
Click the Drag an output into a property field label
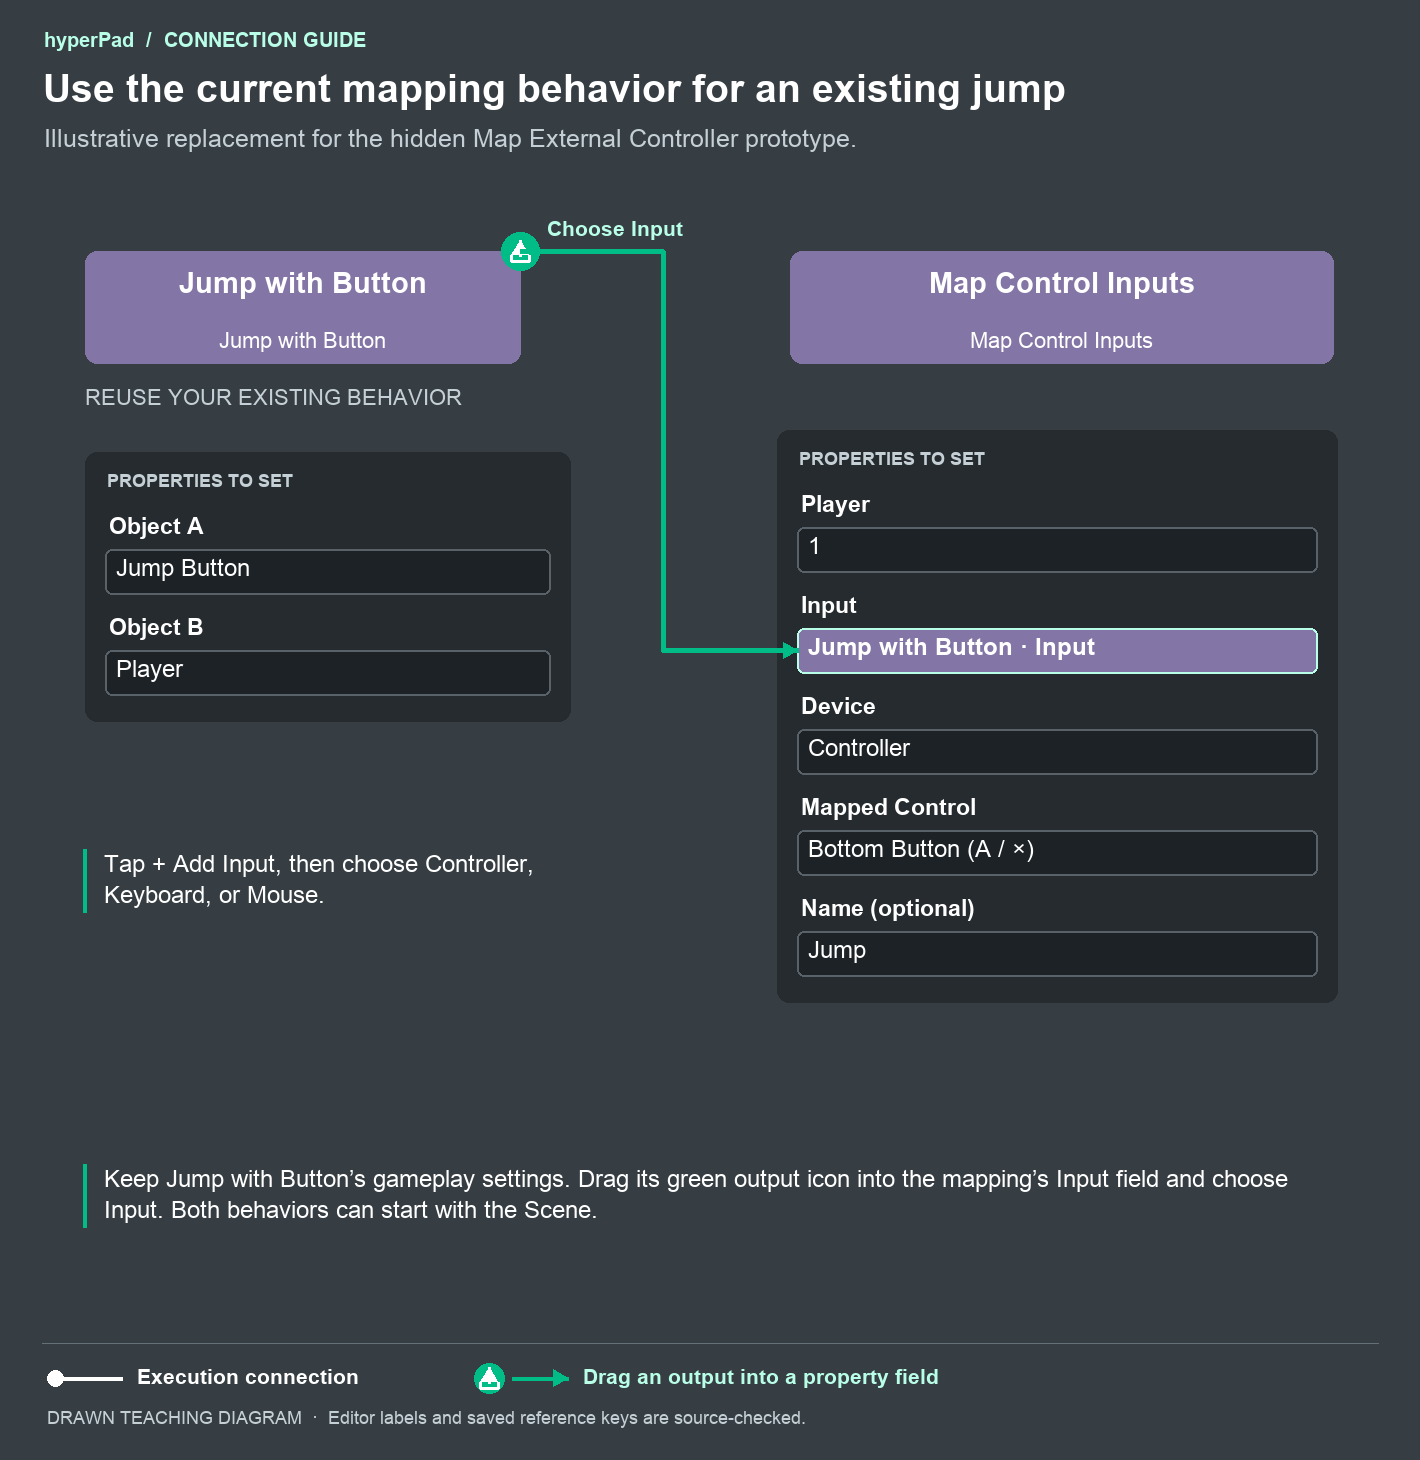761,1377
